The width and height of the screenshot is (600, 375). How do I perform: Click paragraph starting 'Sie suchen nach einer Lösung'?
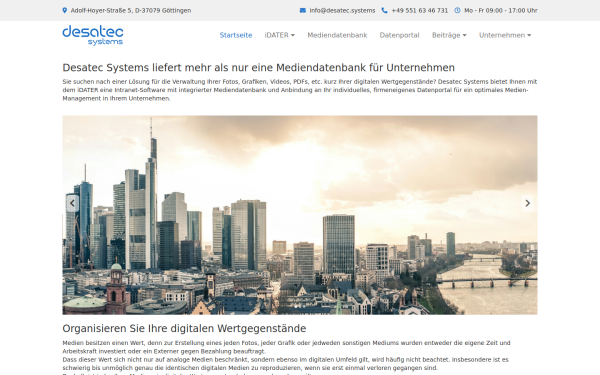point(300,90)
